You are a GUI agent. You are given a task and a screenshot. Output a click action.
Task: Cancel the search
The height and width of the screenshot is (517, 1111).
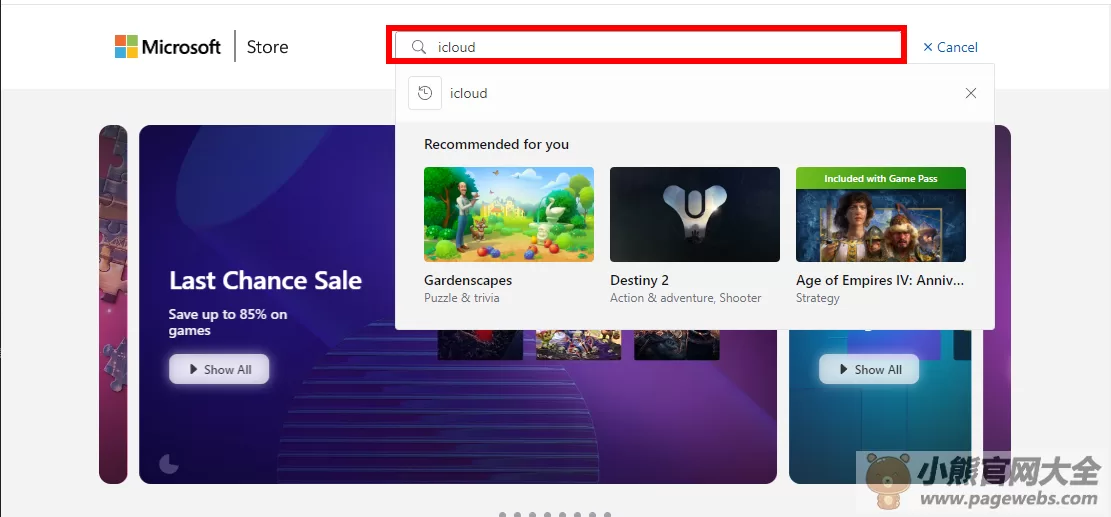coord(950,47)
